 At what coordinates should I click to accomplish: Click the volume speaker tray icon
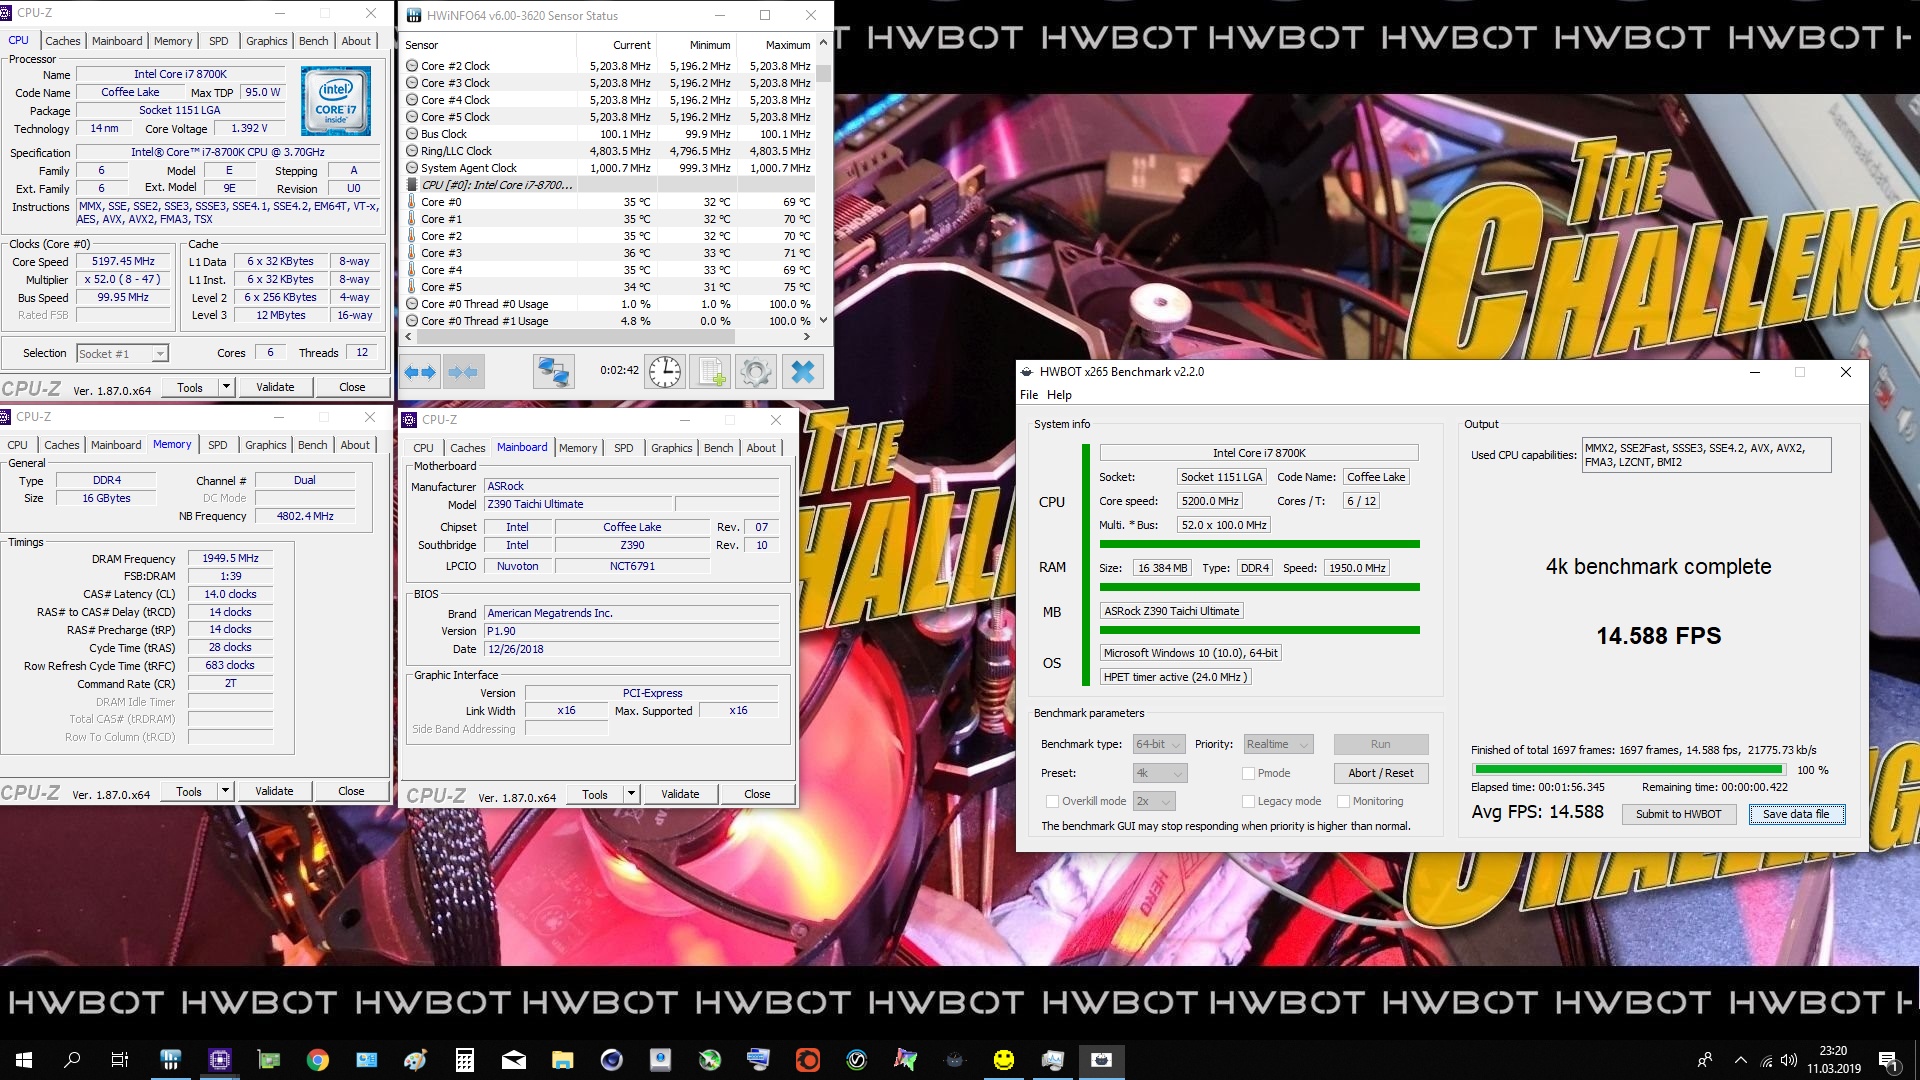tap(1789, 1060)
